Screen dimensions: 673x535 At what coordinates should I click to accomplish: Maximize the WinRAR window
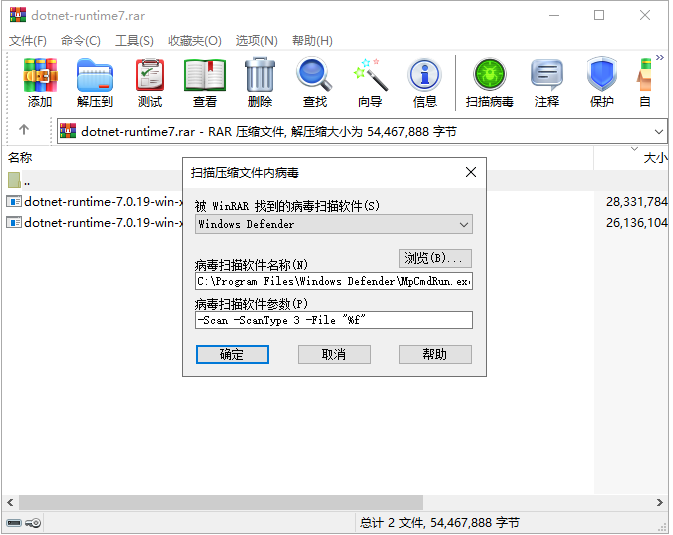(x=599, y=15)
